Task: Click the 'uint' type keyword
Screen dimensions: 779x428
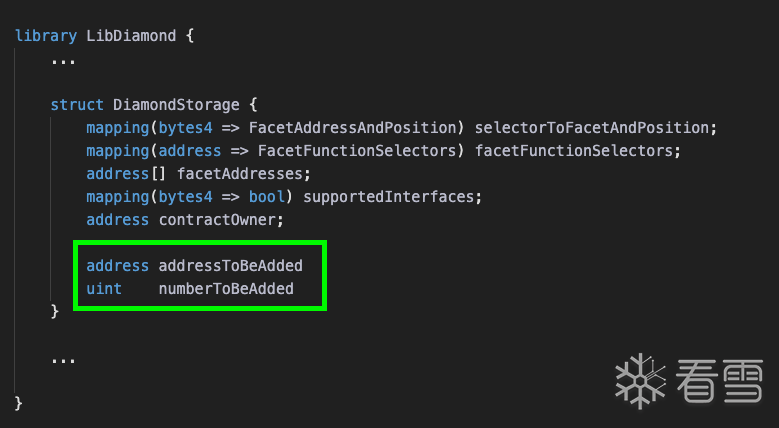Action: click(x=104, y=289)
